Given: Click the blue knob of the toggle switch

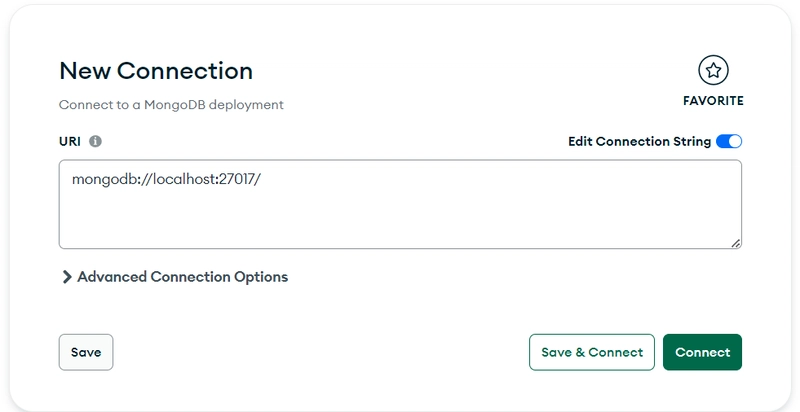Looking at the screenshot, I should click(x=735, y=142).
